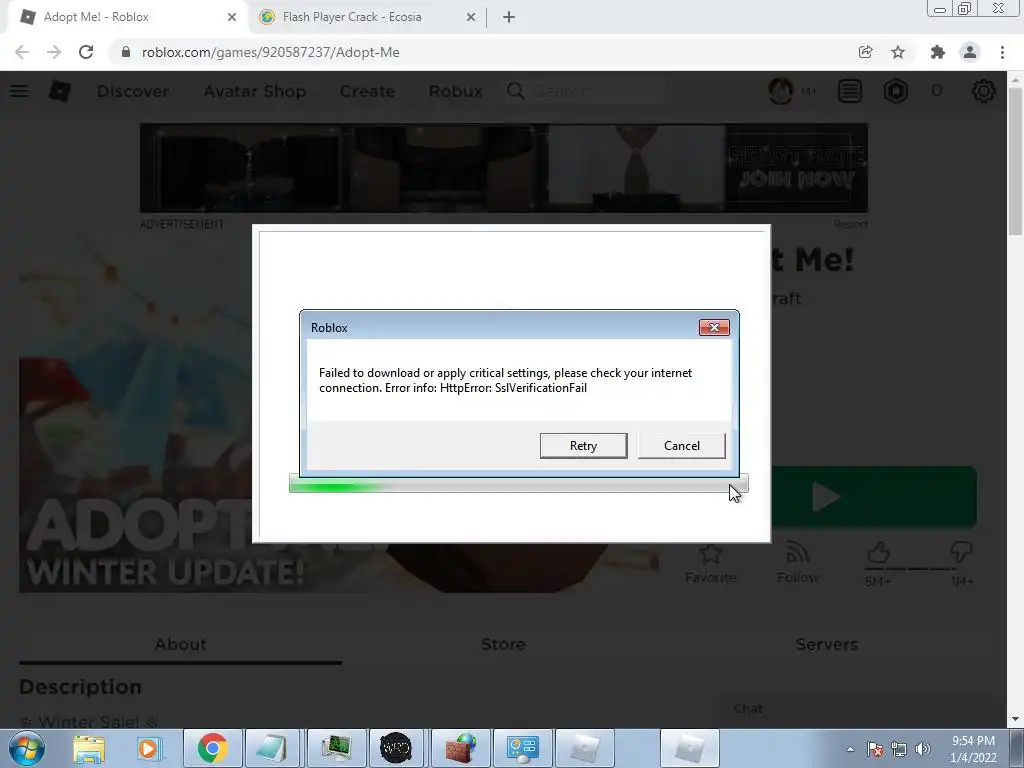Select the Store tab
Screen dimensions: 1024x768
504,644
